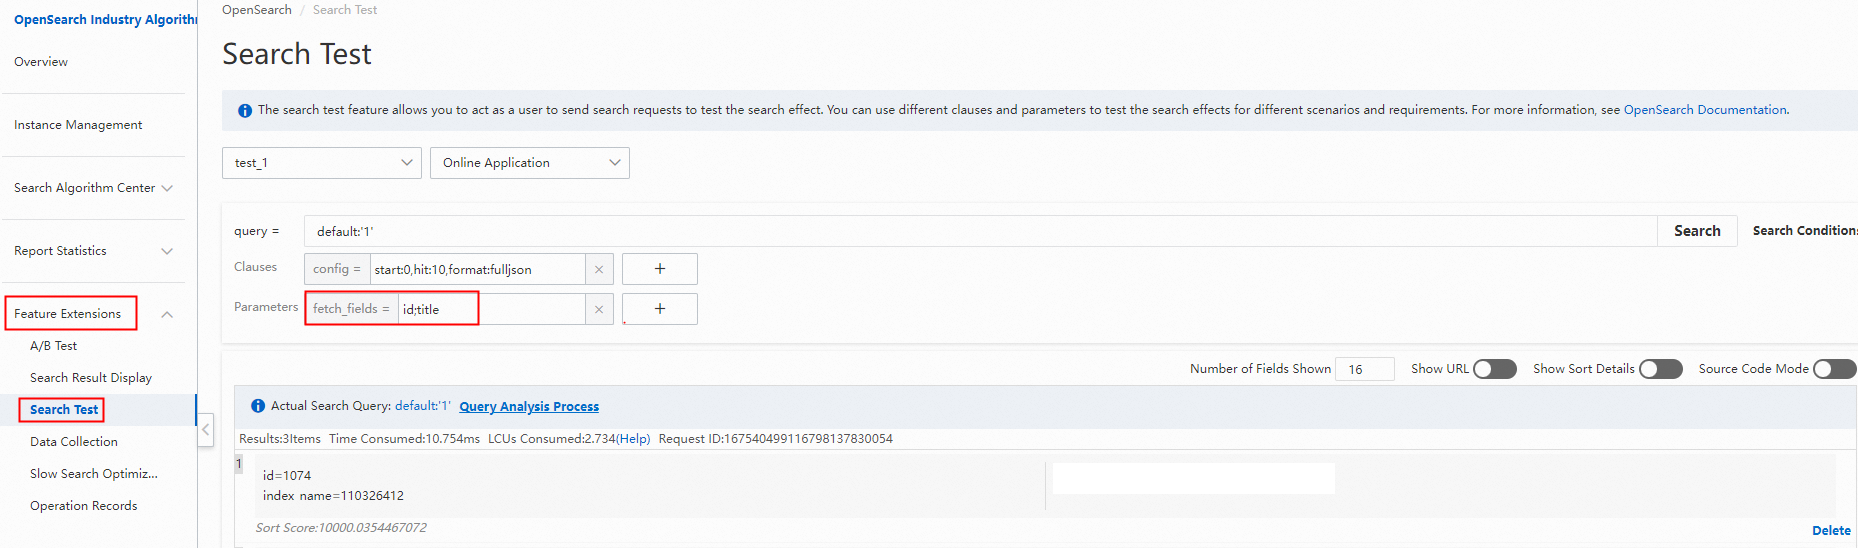Open the Online Application dropdown
This screenshot has height=548, width=1858.
pyautogui.click(x=530, y=163)
